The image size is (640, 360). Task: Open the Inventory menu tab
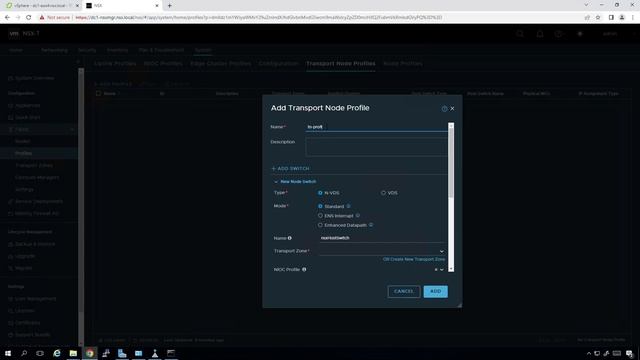point(117,50)
